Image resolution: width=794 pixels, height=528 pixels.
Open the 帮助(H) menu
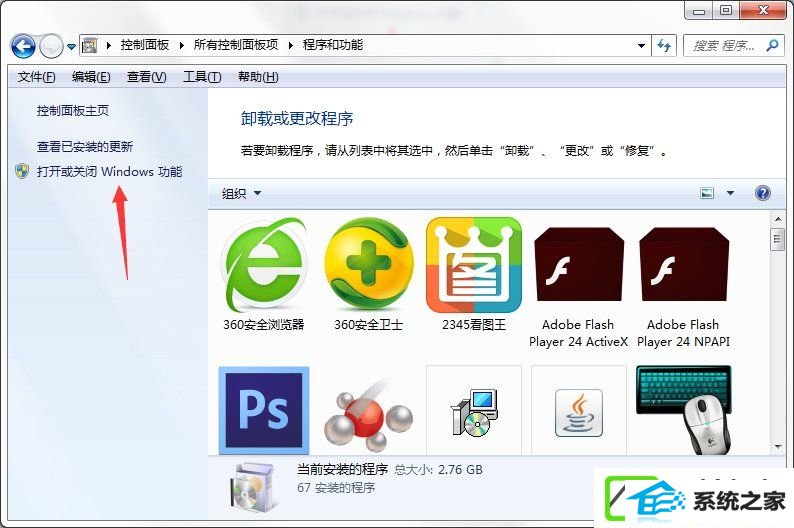(258, 77)
